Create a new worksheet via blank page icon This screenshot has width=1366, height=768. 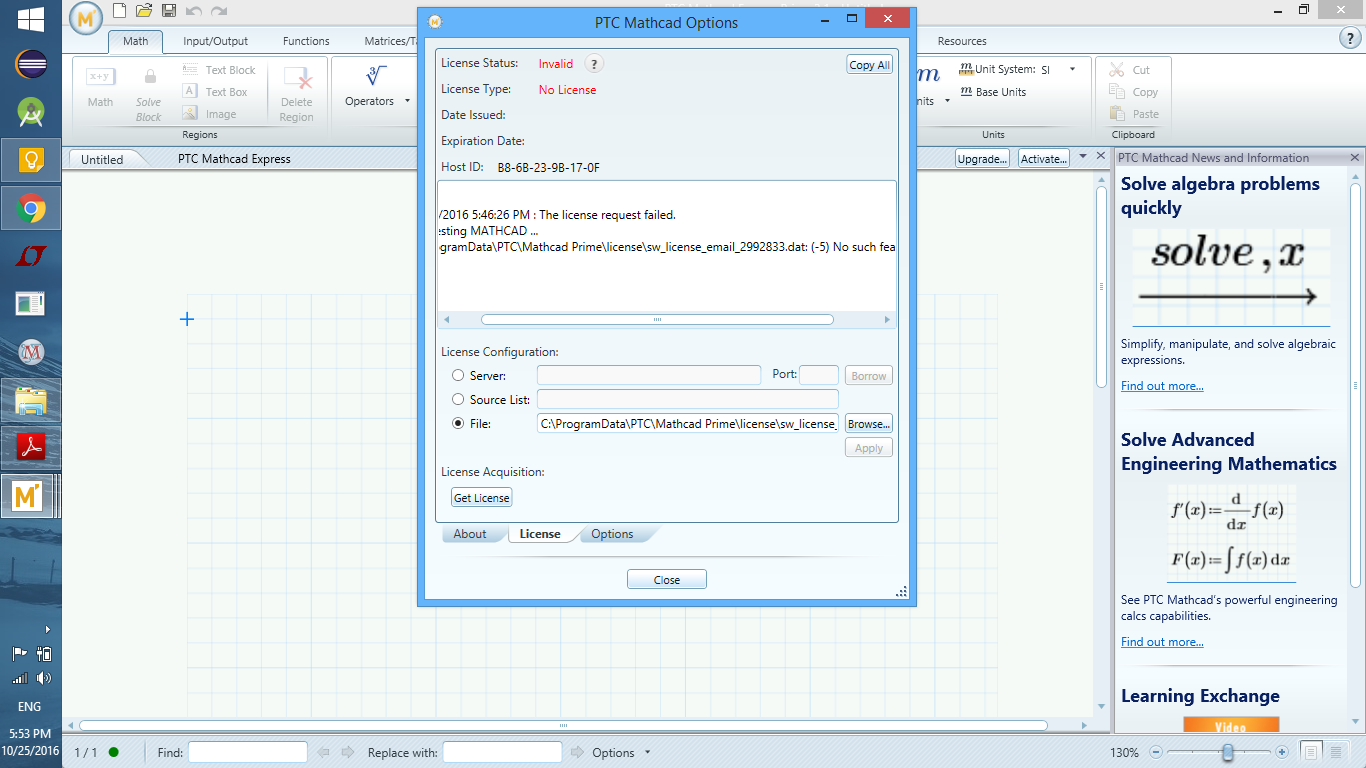click(x=120, y=11)
